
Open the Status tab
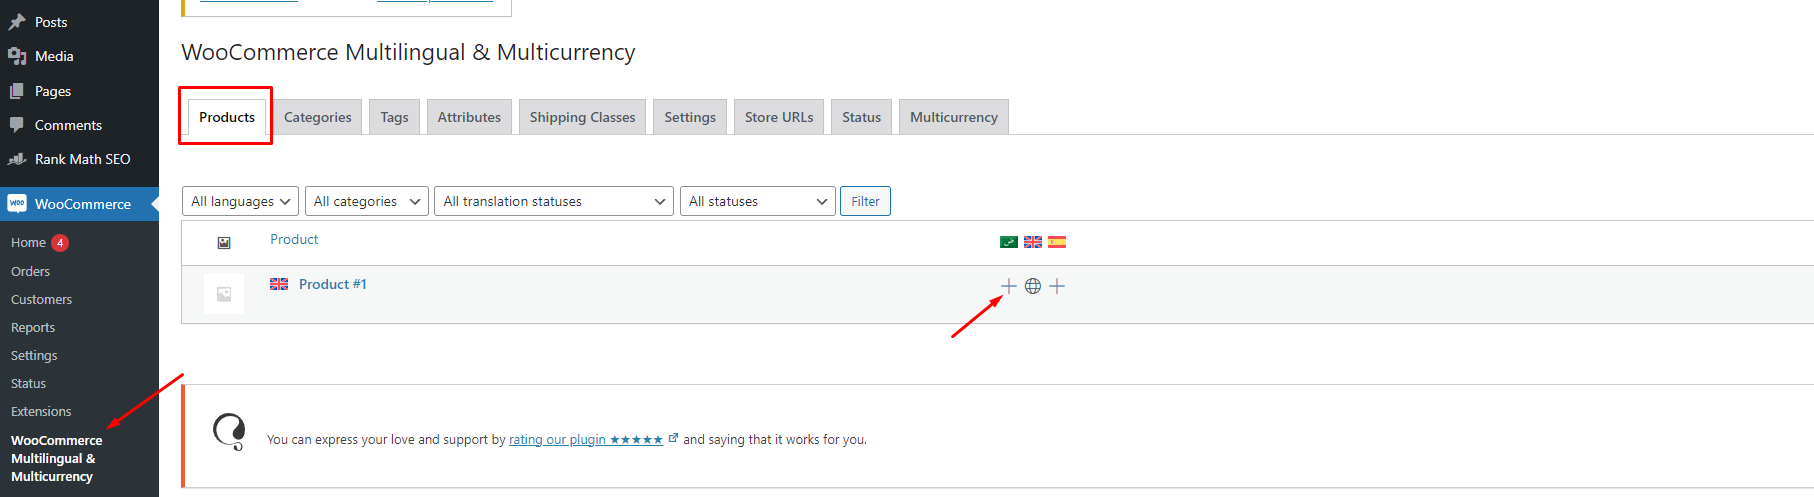pos(861,117)
